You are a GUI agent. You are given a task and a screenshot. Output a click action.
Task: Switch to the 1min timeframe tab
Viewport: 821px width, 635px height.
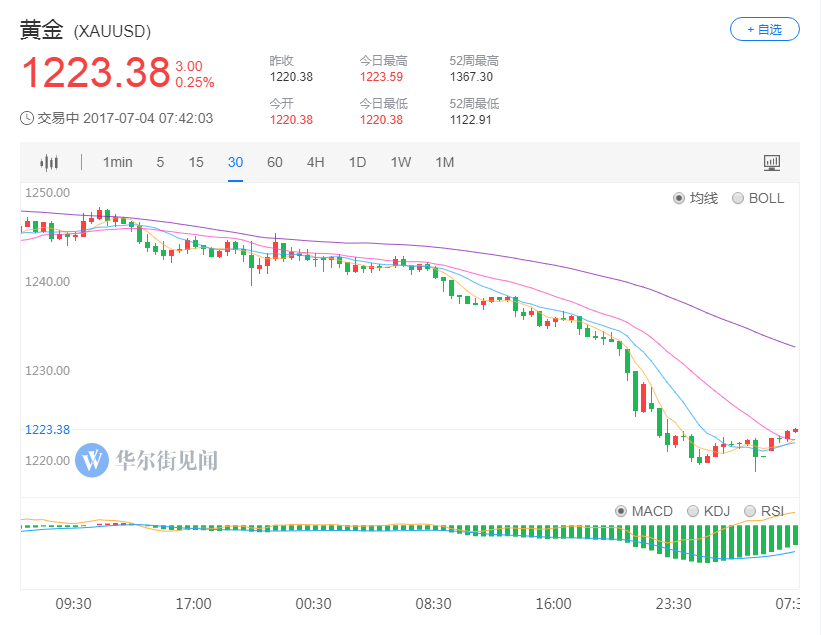point(117,163)
